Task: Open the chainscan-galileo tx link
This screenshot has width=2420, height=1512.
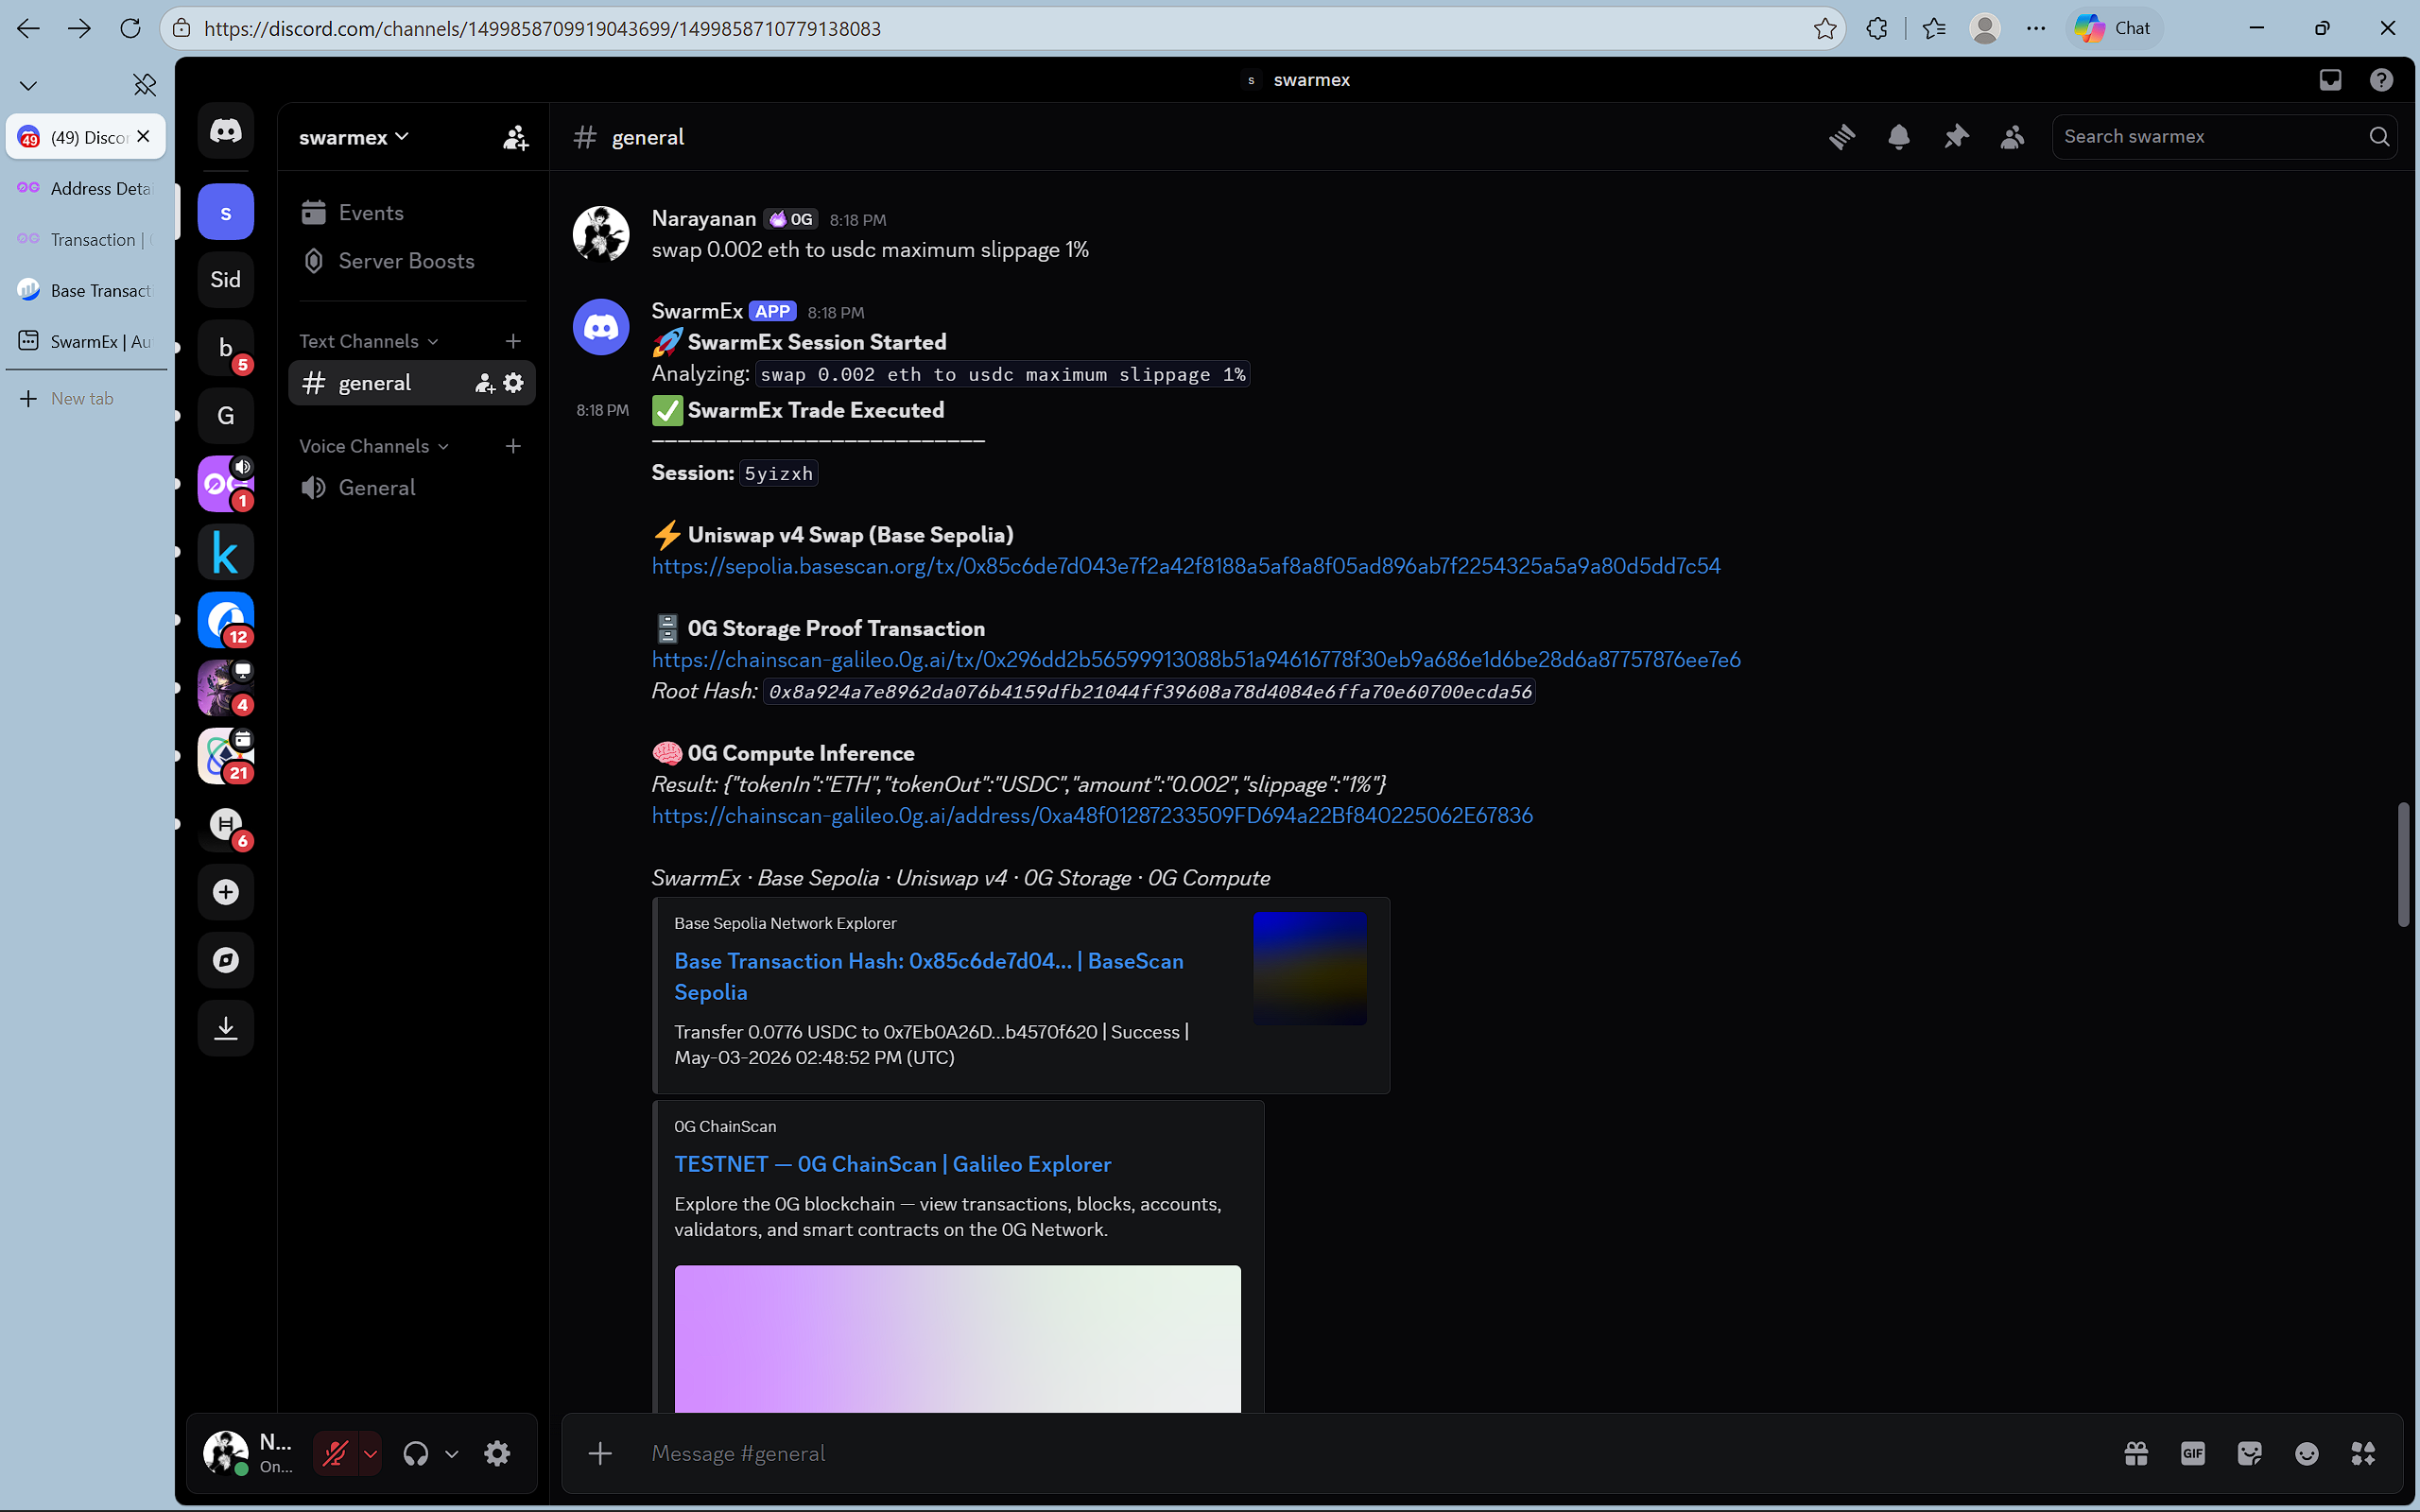Action: 1196,660
